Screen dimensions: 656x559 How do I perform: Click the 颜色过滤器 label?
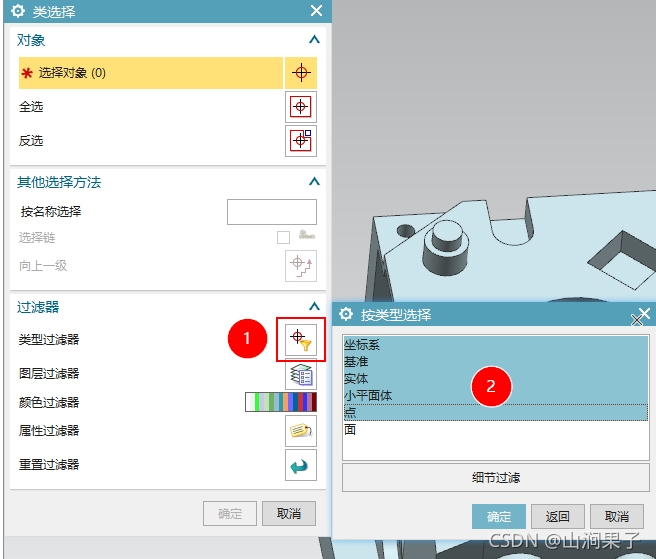(49, 403)
